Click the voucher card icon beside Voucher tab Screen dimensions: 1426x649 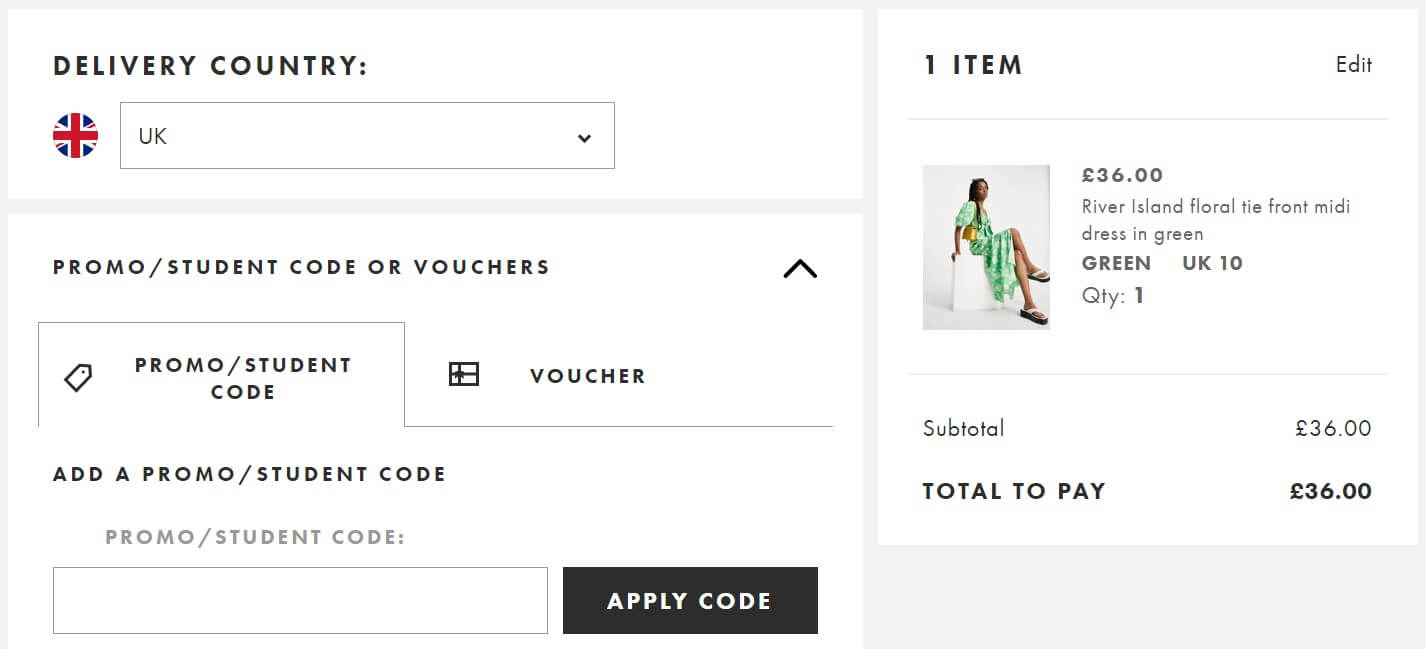coord(463,374)
